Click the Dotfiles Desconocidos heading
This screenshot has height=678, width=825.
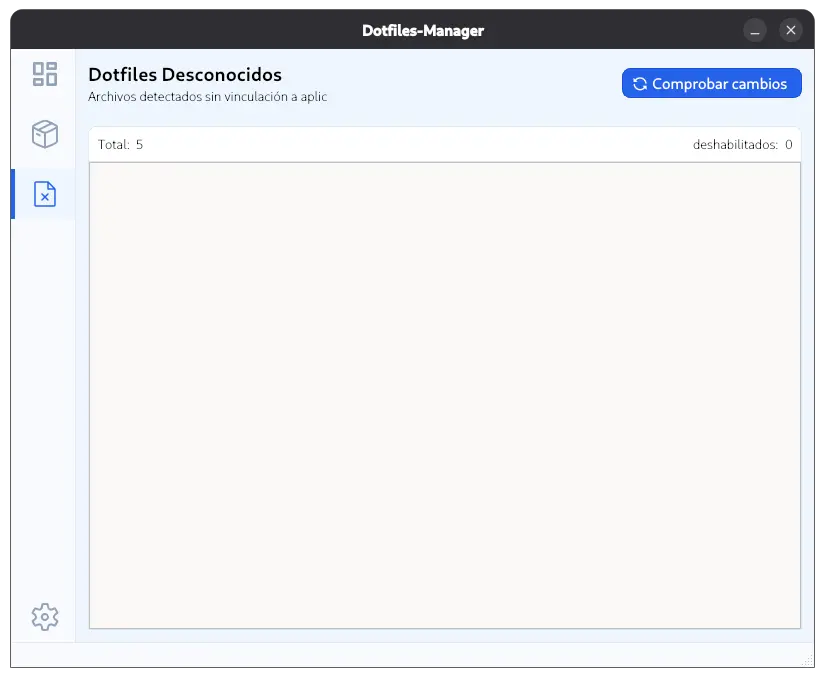[185, 75]
